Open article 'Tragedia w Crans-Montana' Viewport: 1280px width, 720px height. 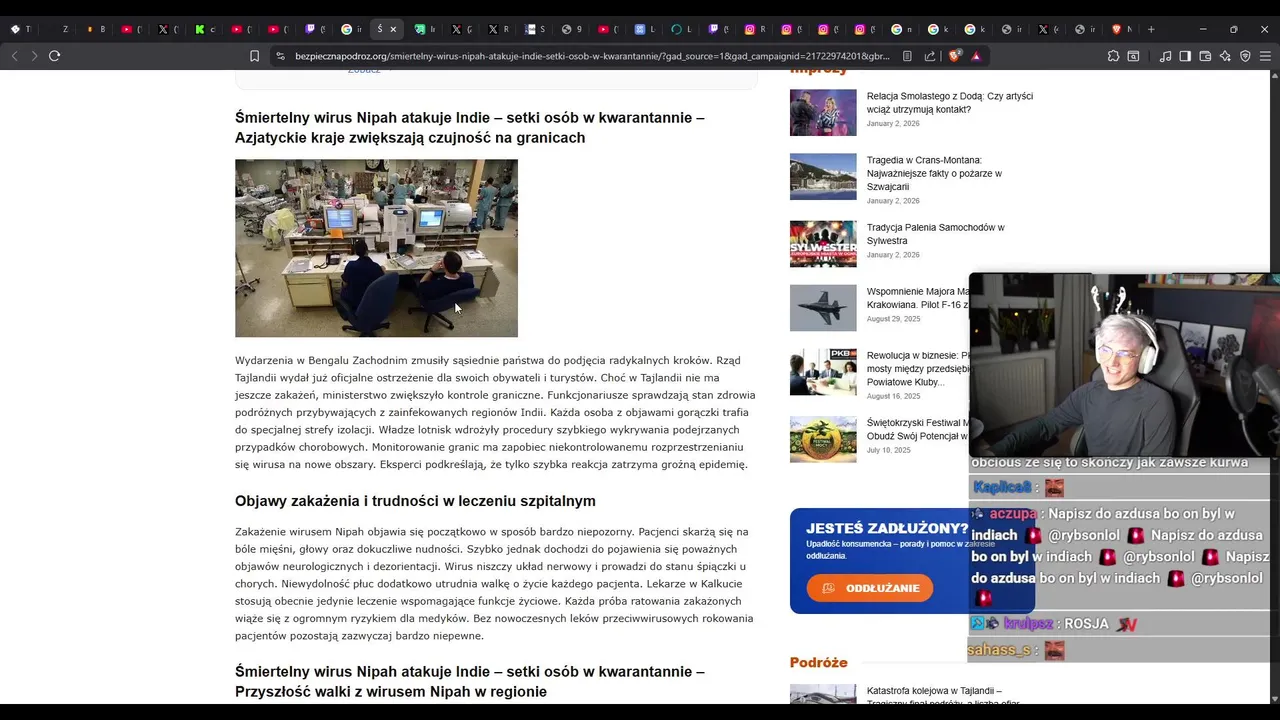tap(934, 173)
